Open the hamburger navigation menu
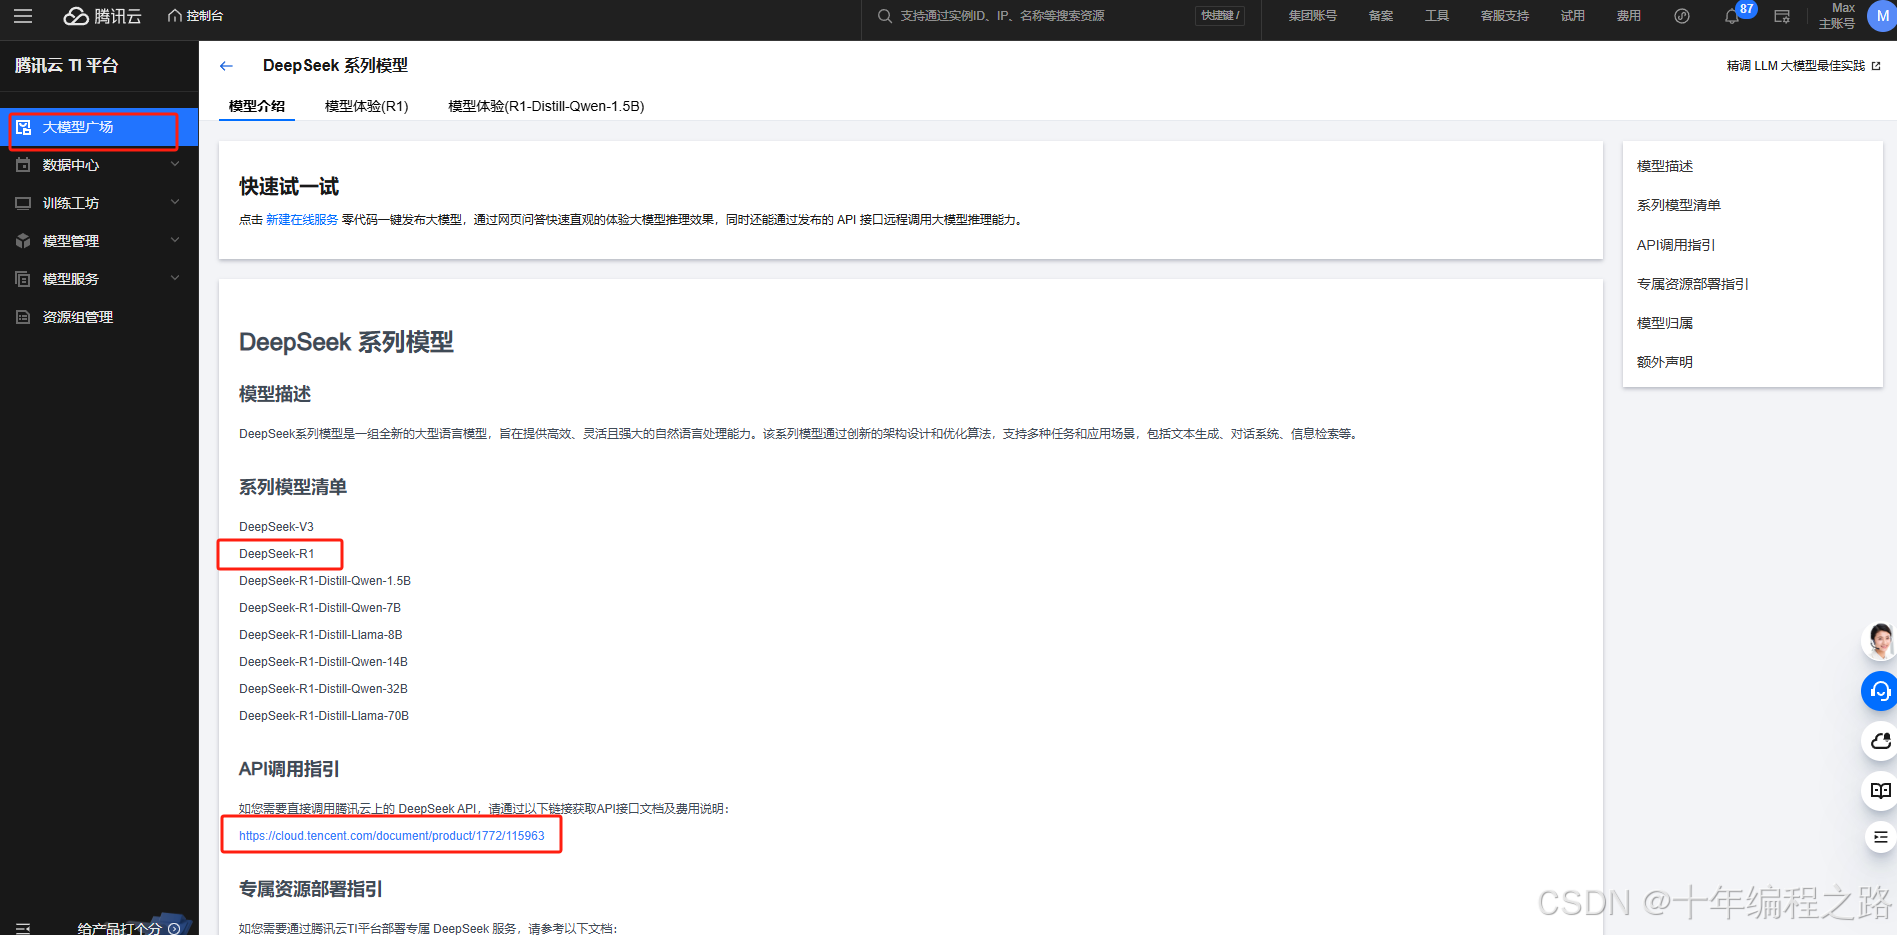The height and width of the screenshot is (935, 1897). (x=23, y=16)
